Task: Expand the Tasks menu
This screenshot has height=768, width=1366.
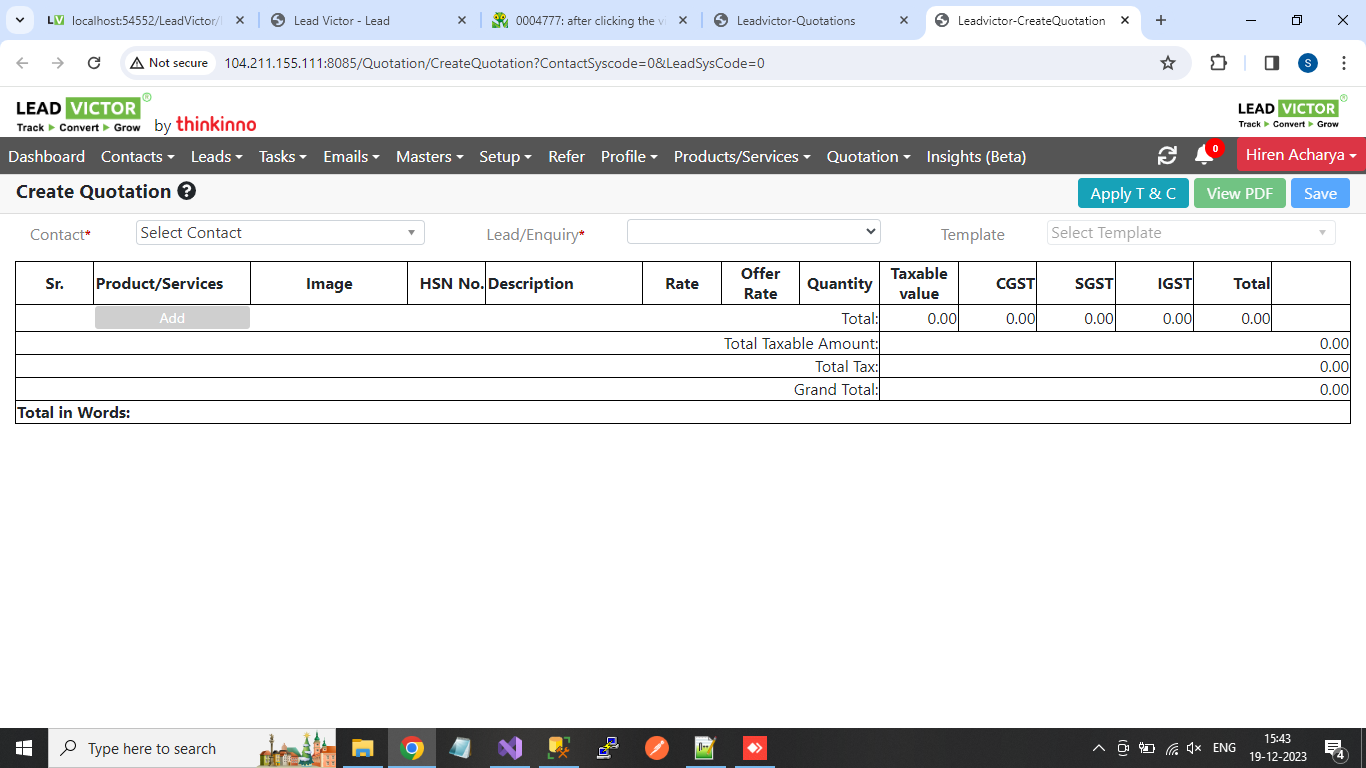Action: pyautogui.click(x=282, y=156)
